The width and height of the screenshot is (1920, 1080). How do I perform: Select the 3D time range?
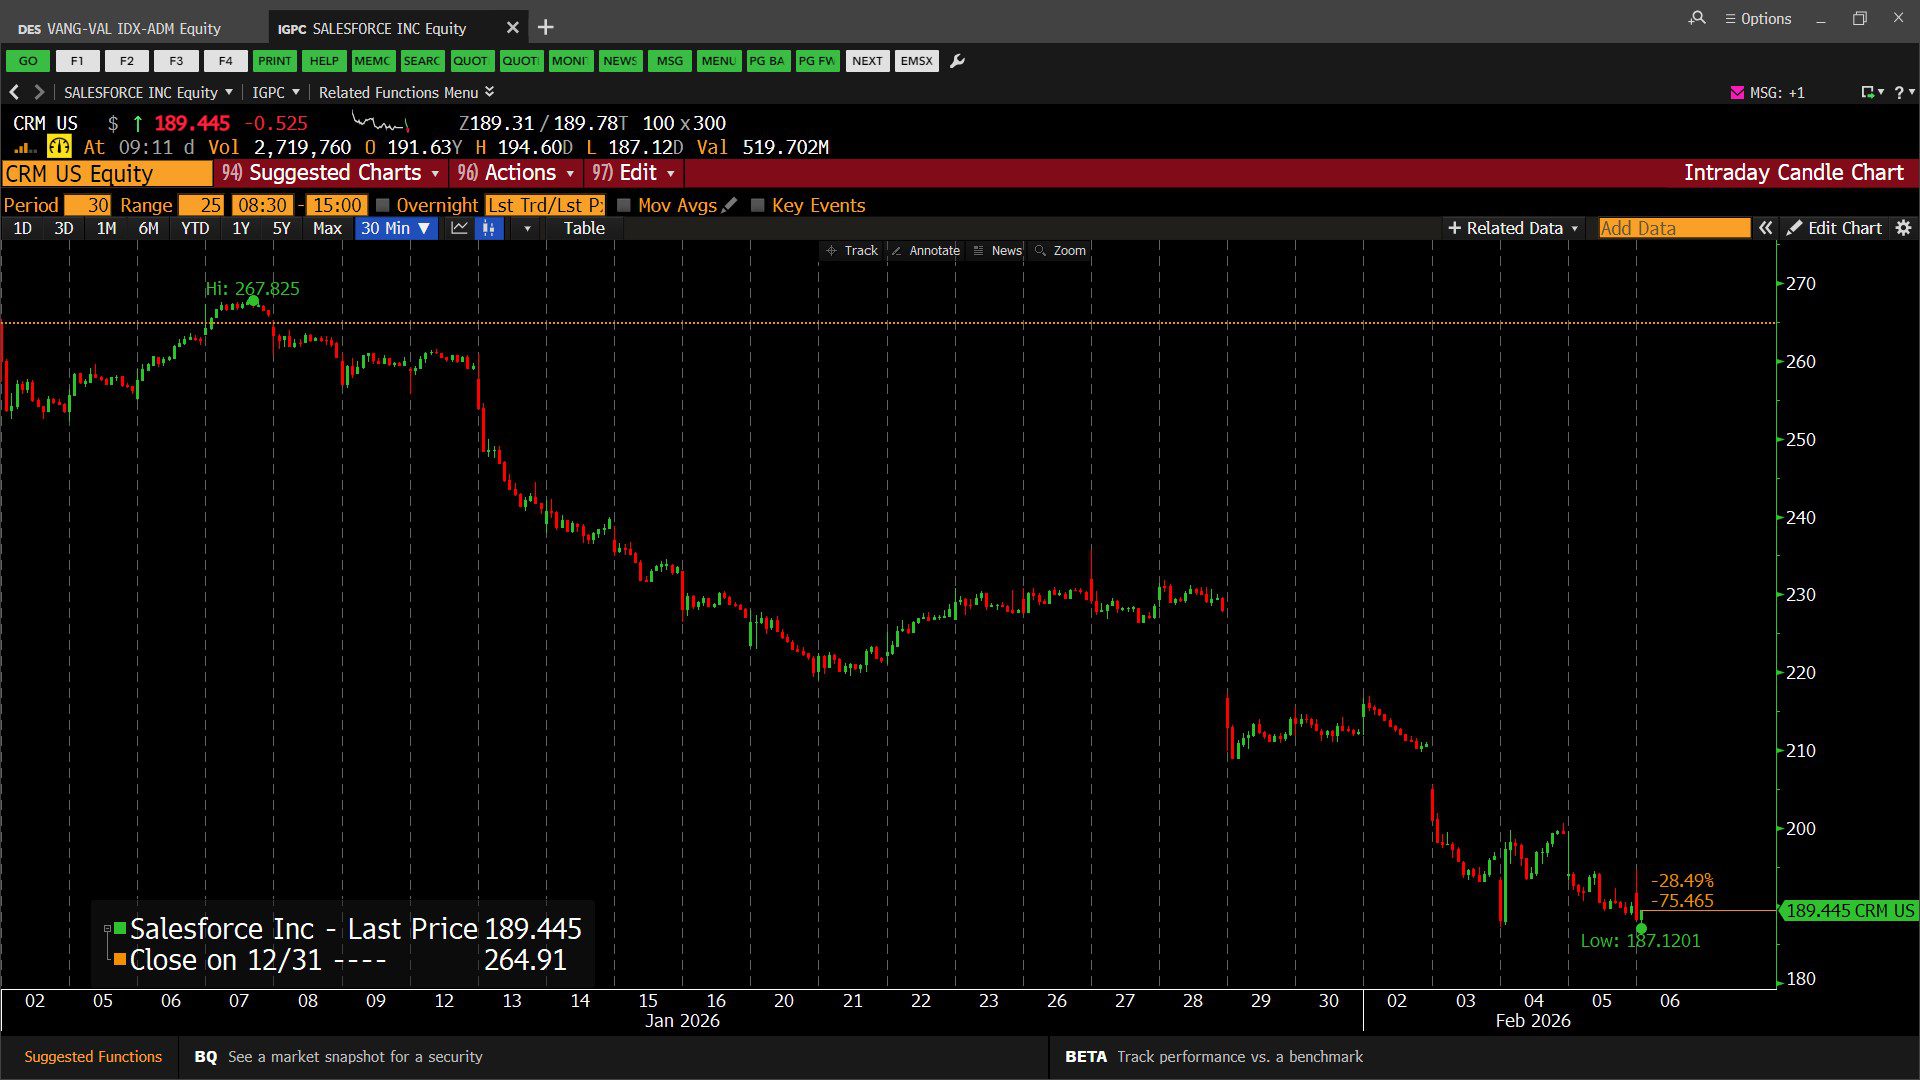[x=64, y=228]
